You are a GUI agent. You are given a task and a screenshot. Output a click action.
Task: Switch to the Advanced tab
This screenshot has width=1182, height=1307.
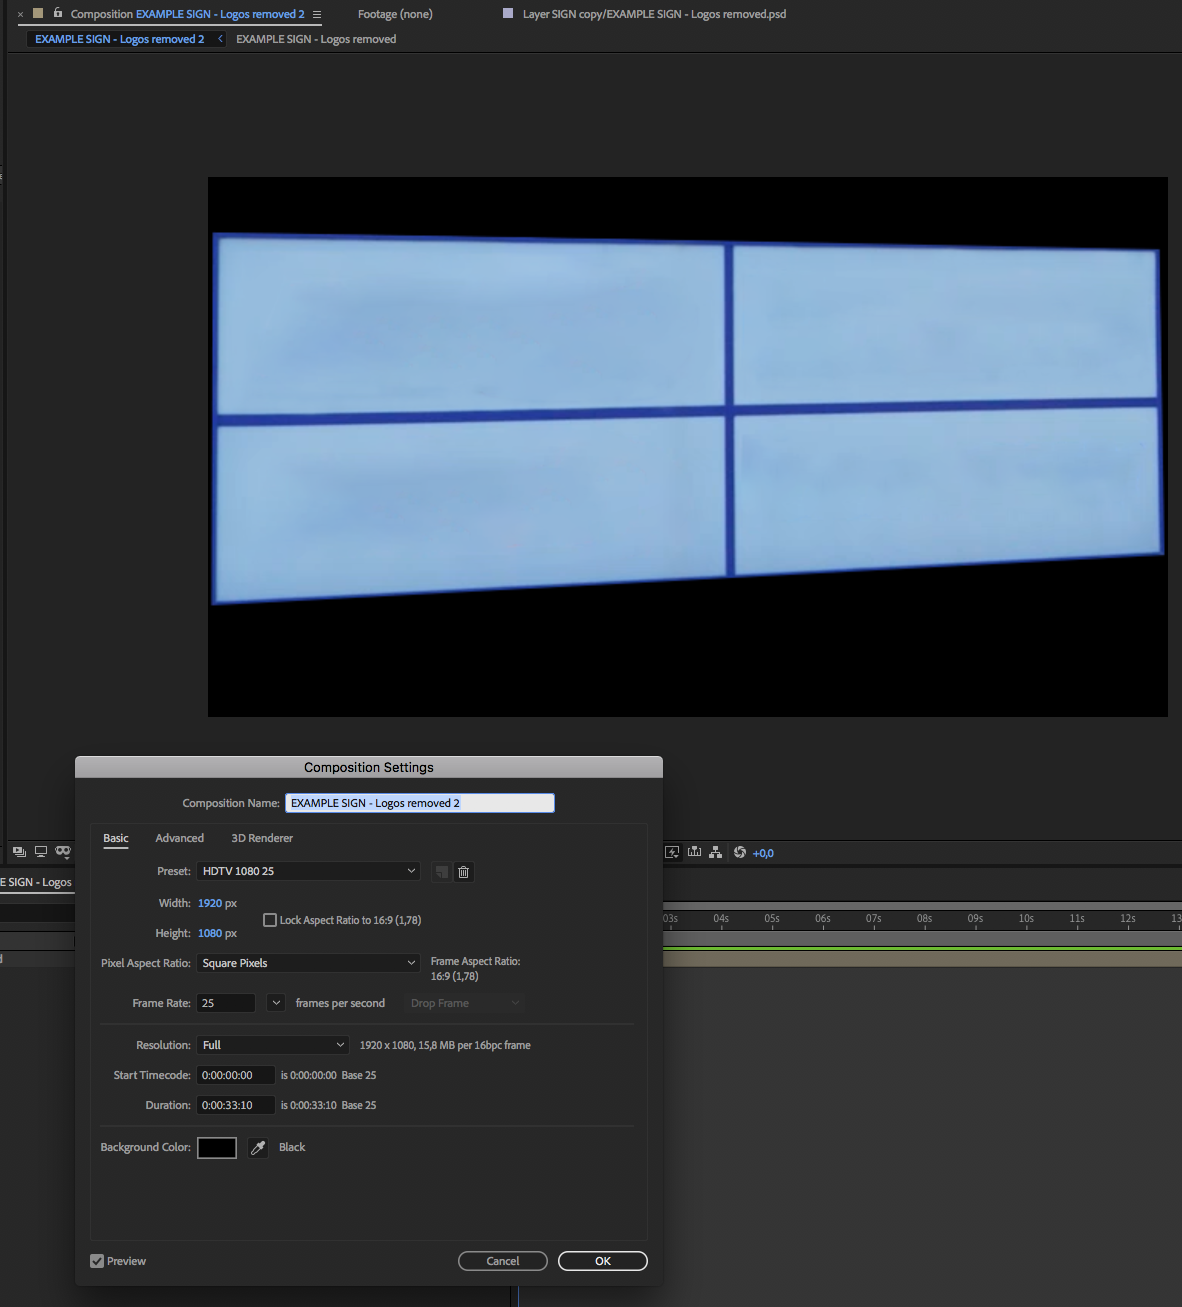(x=179, y=838)
